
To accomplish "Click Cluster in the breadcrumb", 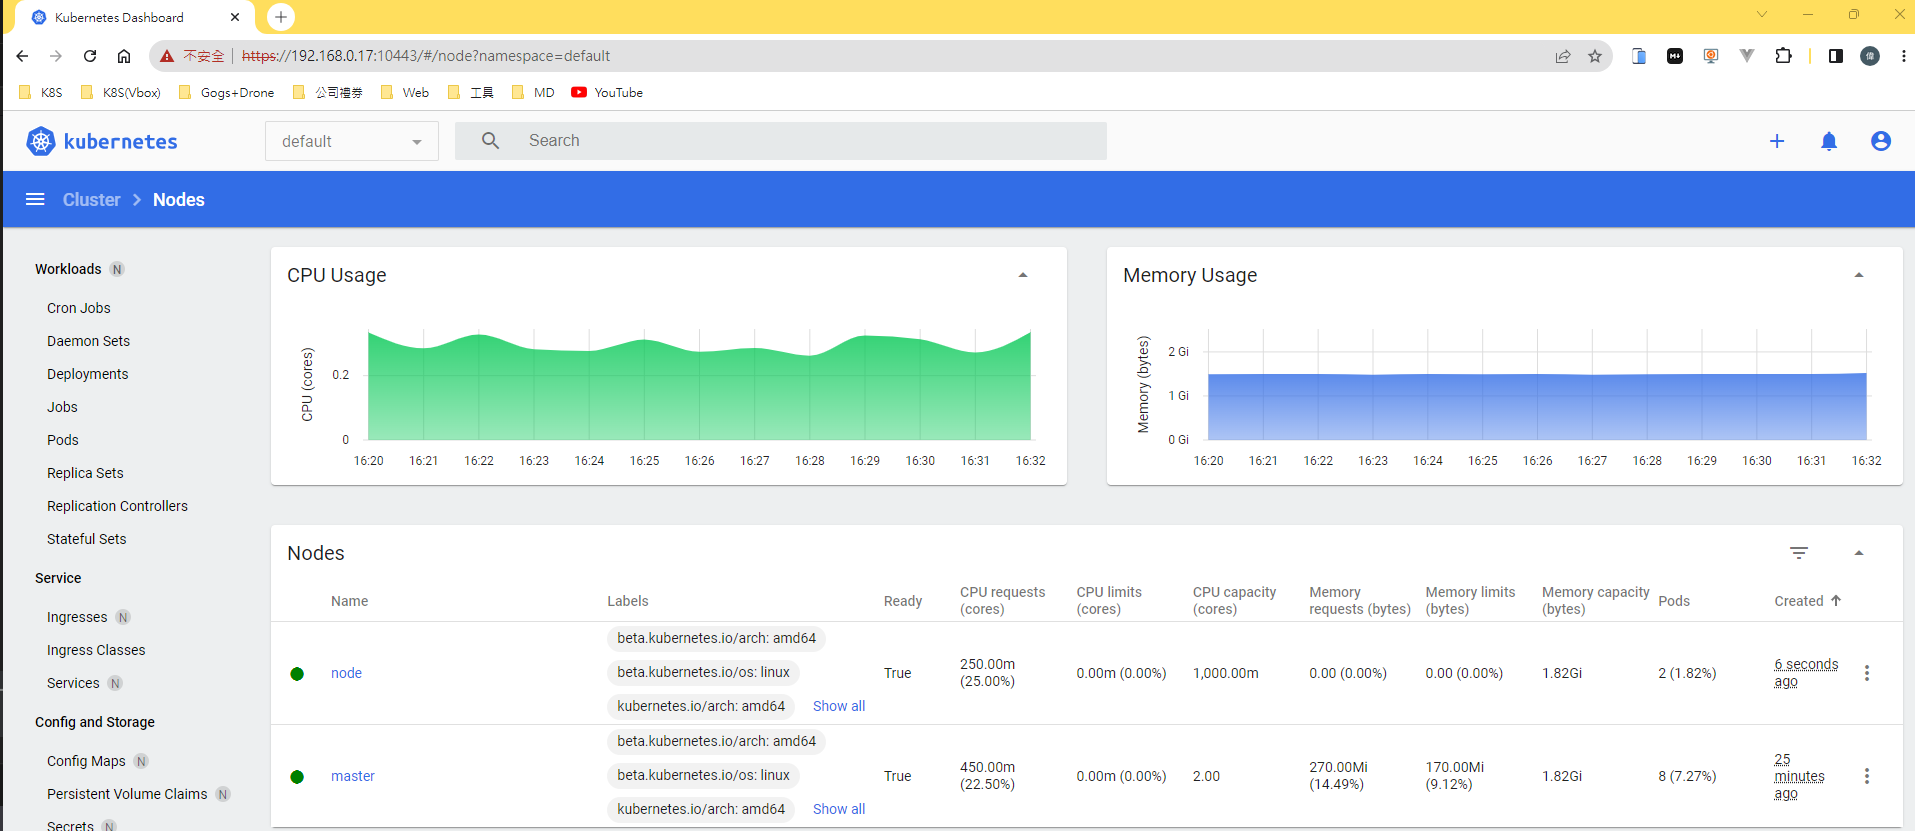I will 91,199.
